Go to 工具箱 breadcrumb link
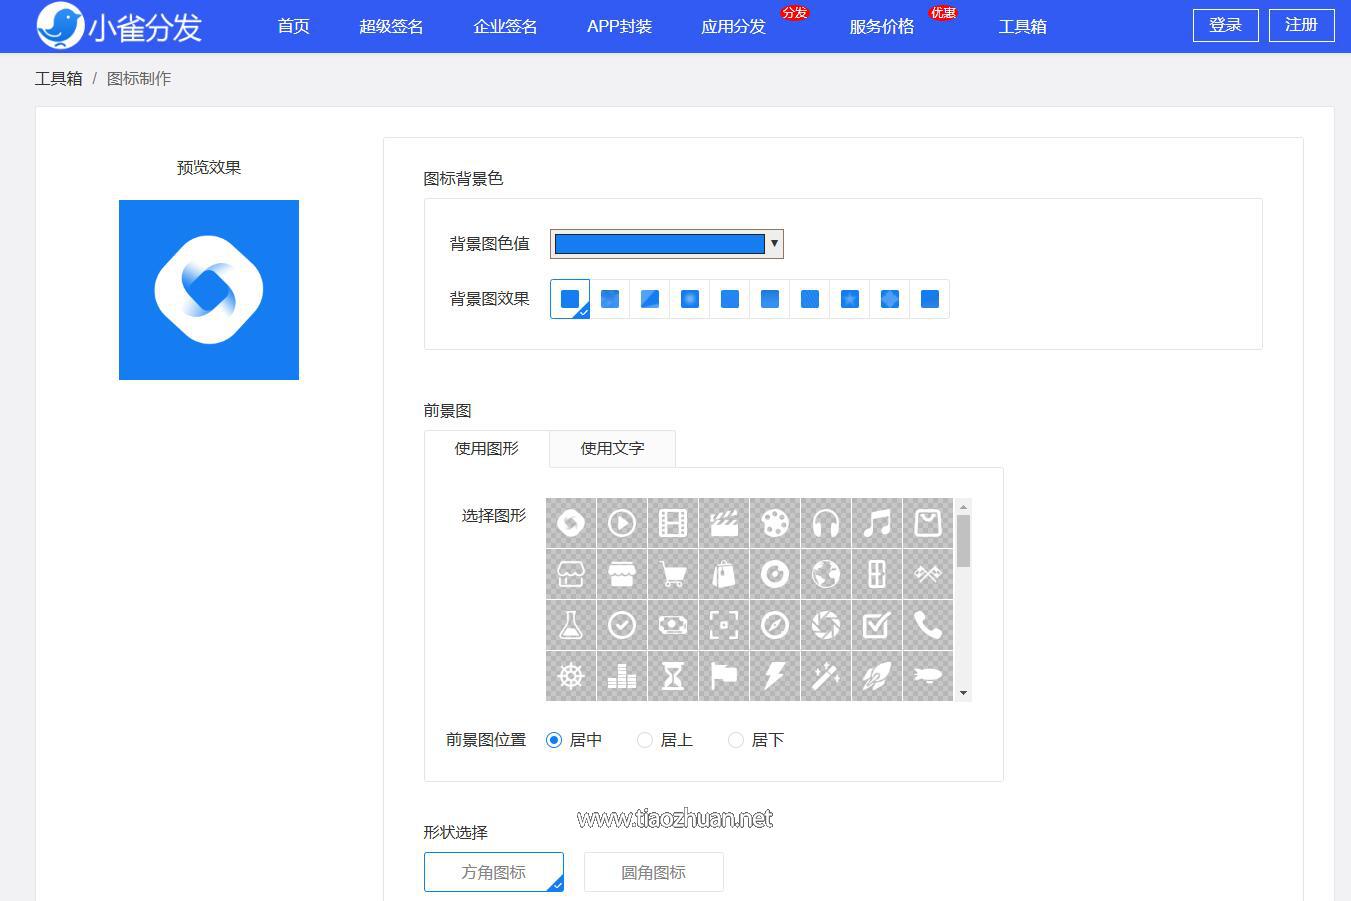 pos(59,79)
